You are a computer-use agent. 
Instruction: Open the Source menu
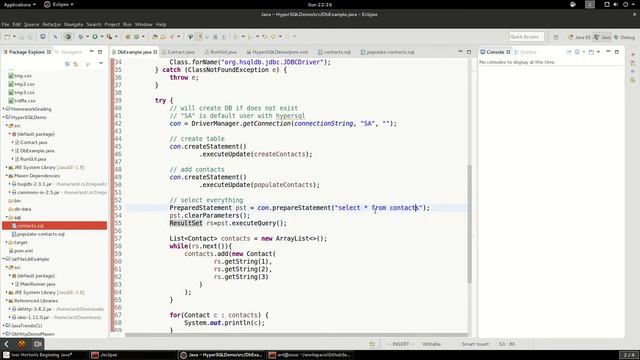pyautogui.click(x=31, y=24)
